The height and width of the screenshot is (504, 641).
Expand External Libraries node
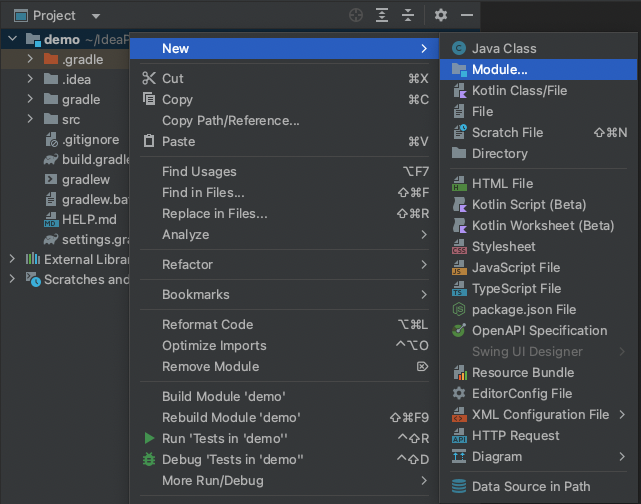pos(12,259)
